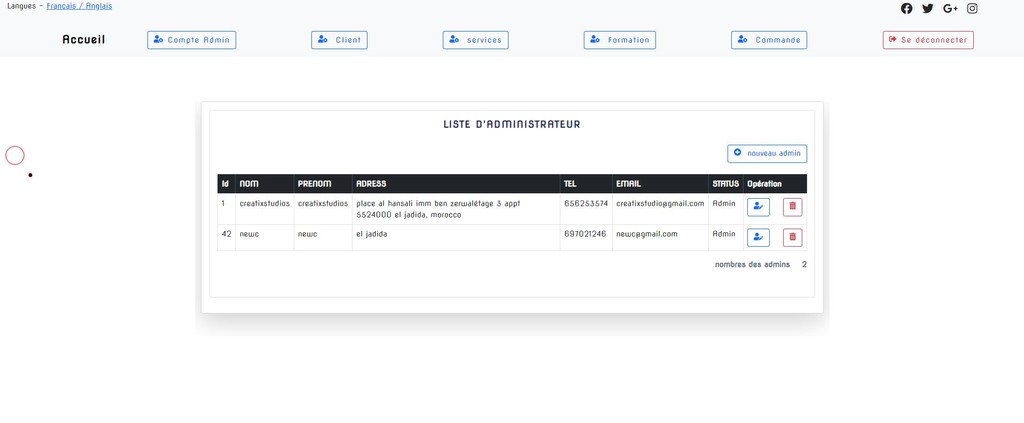Open the services menu button

point(475,40)
